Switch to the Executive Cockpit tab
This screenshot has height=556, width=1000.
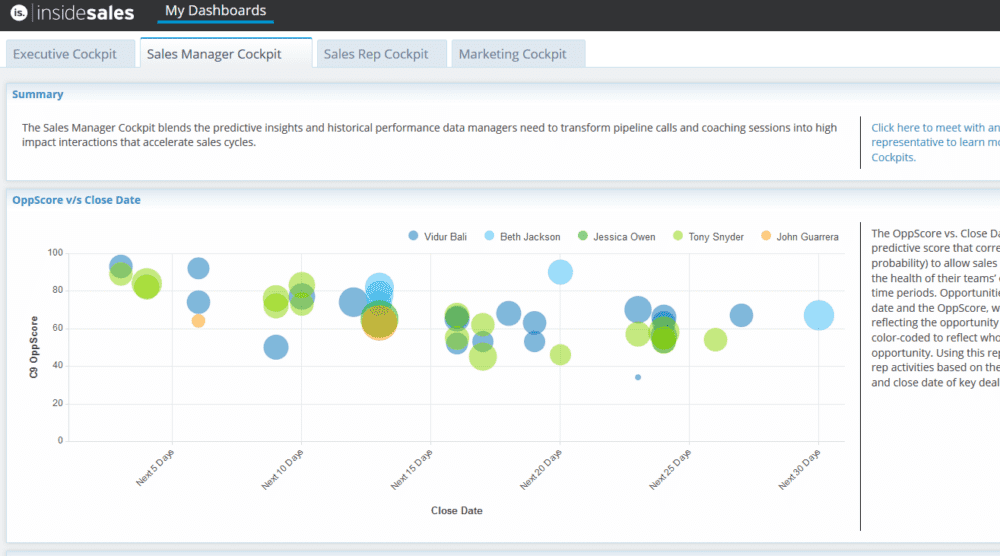click(x=65, y=54)
